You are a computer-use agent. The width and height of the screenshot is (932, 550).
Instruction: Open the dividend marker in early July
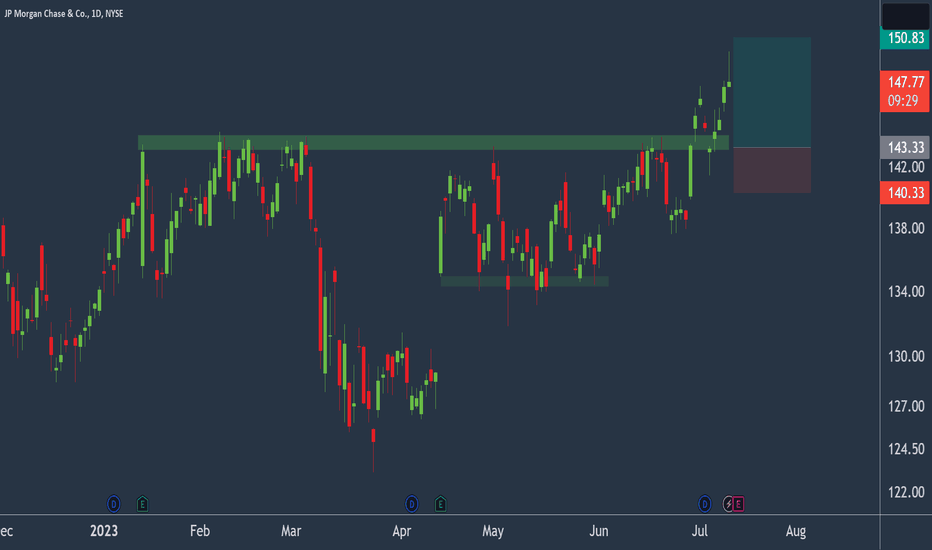(704, 504)
